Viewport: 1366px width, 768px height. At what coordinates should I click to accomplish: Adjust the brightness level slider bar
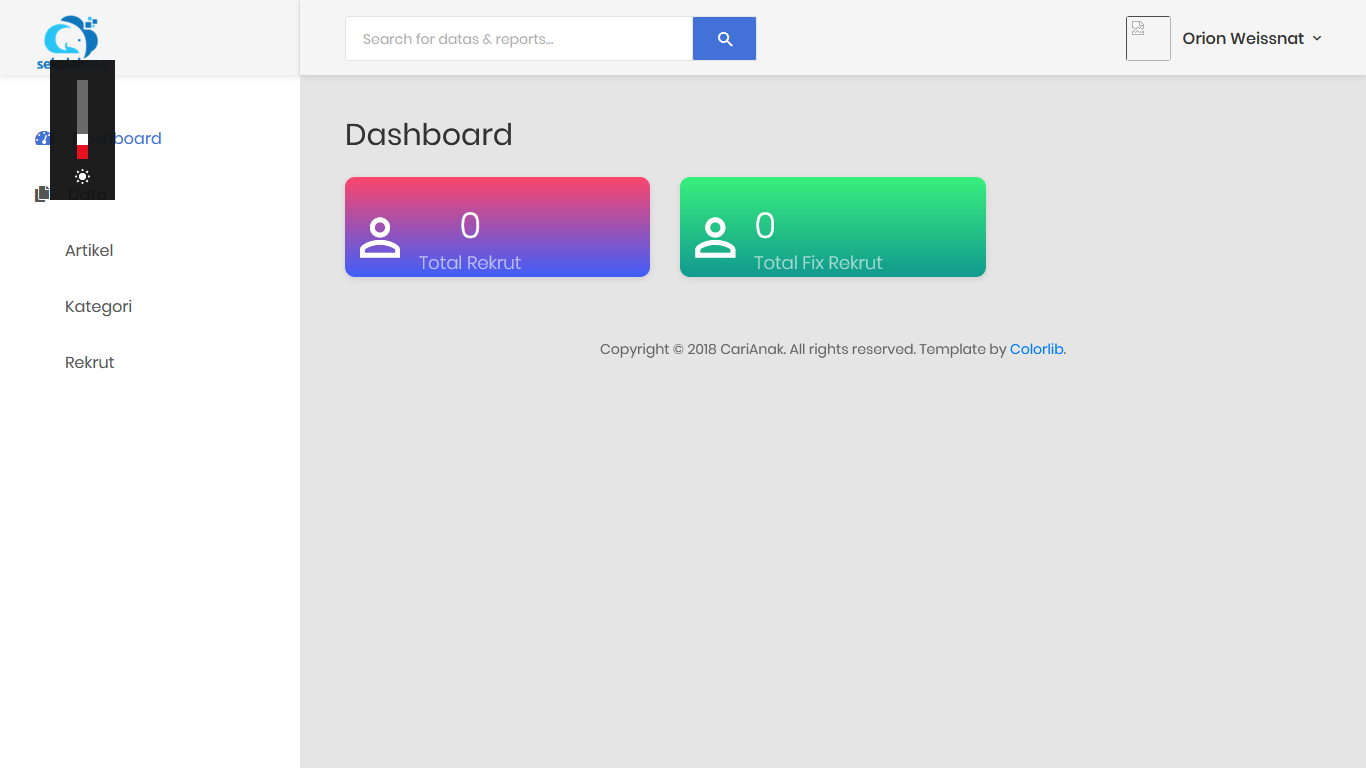point(82,119)
